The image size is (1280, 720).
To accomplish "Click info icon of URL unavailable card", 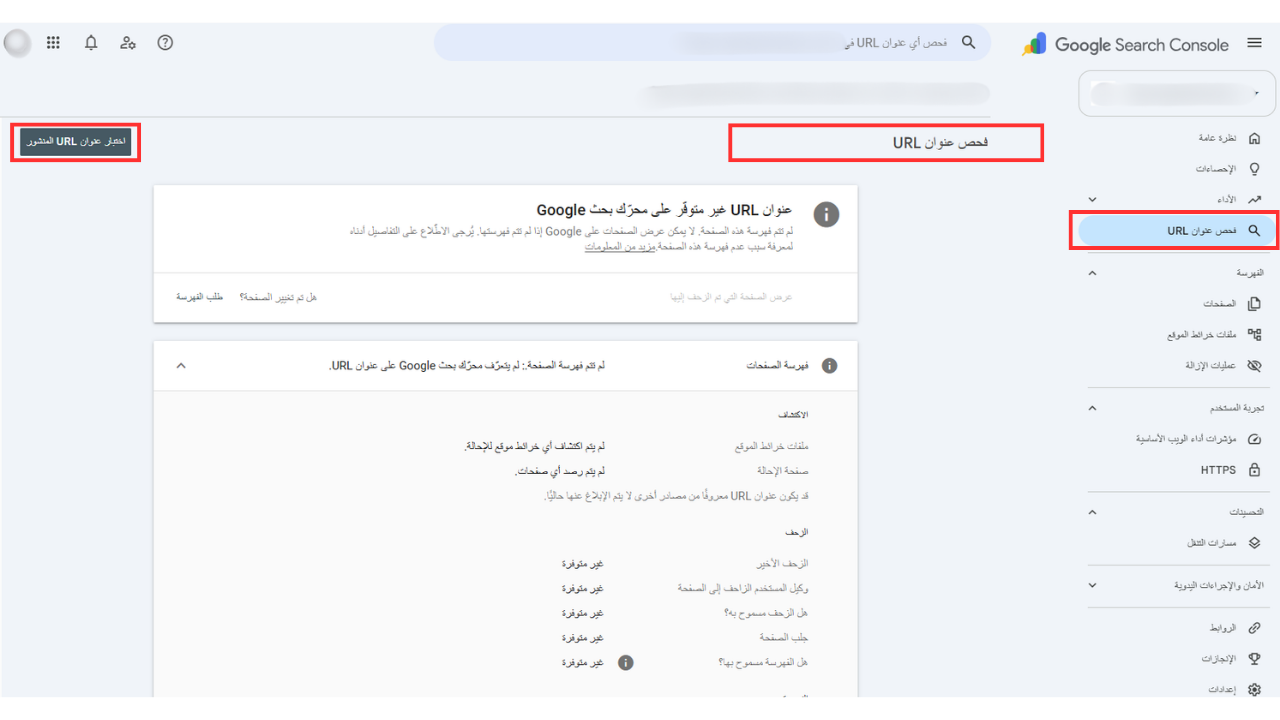I will [826, 214].
